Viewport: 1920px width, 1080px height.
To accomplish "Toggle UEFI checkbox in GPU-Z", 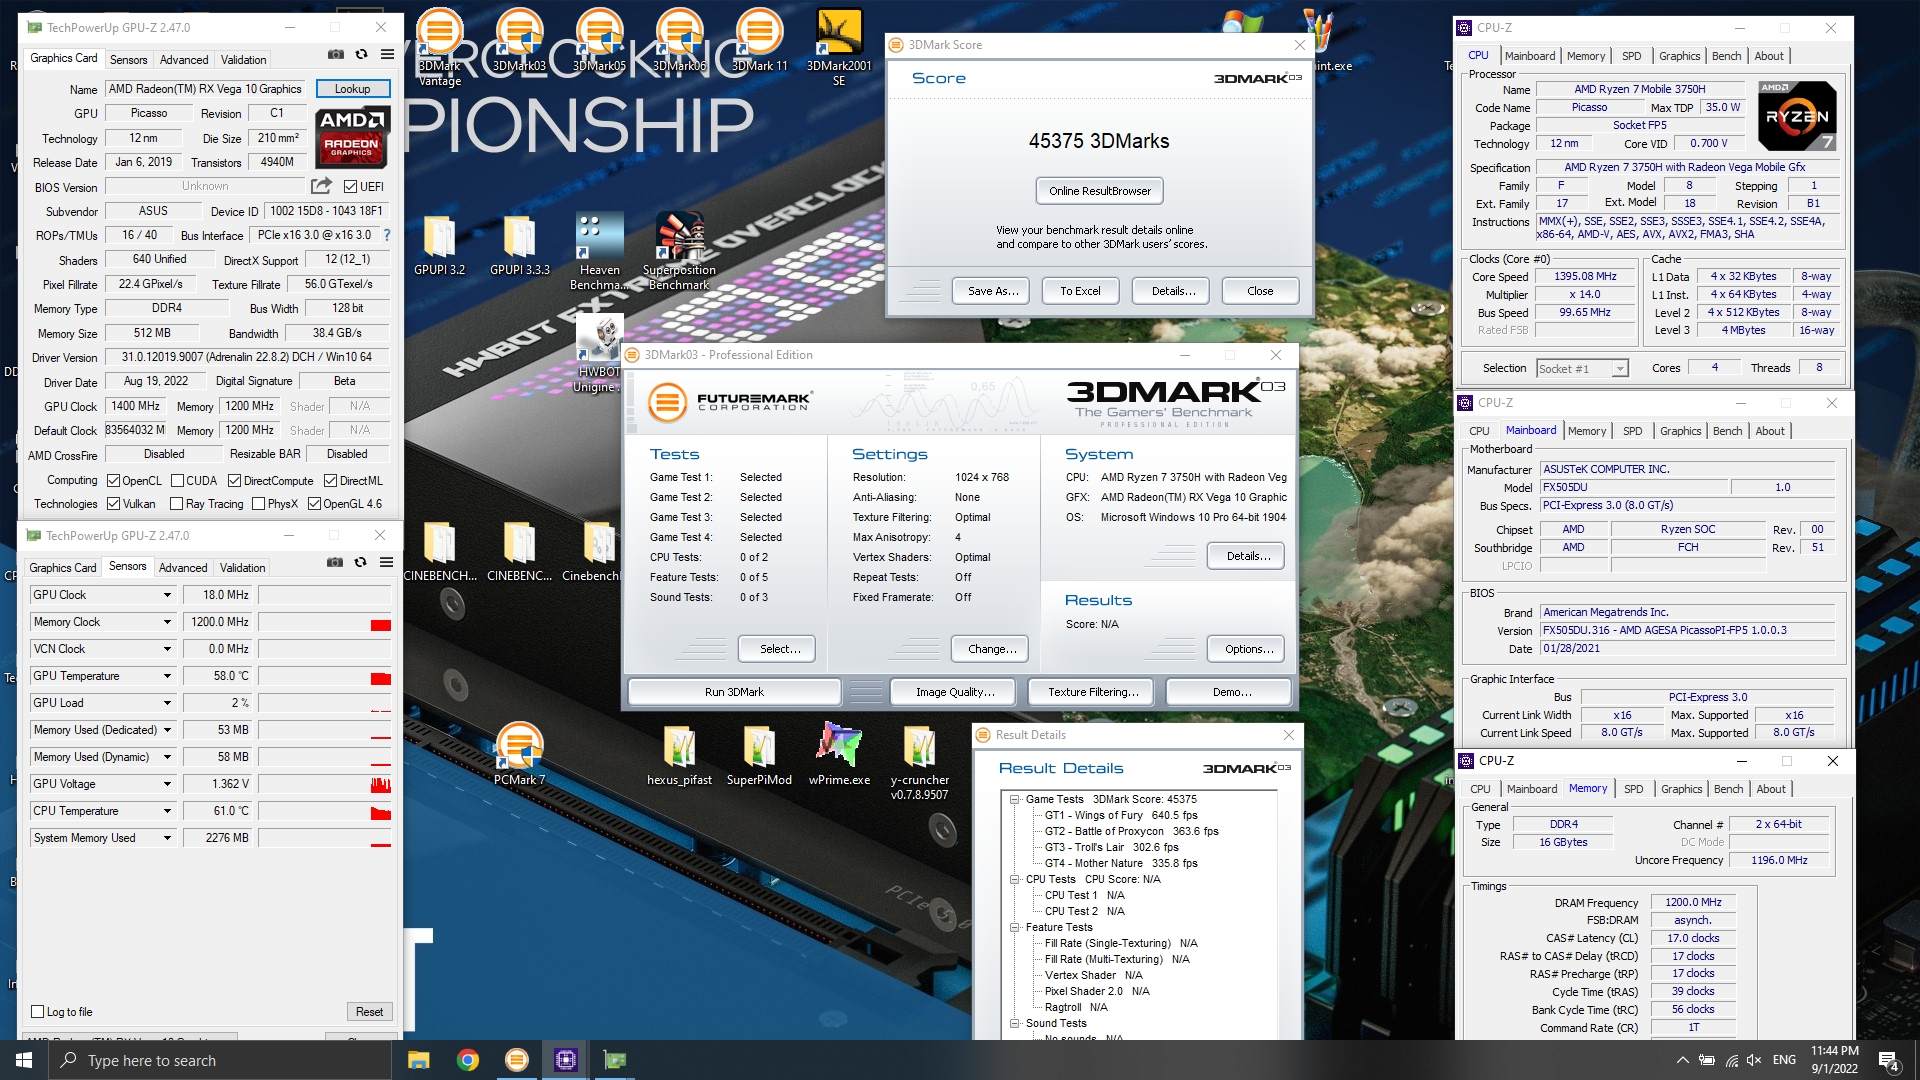I will coord(350,187).
